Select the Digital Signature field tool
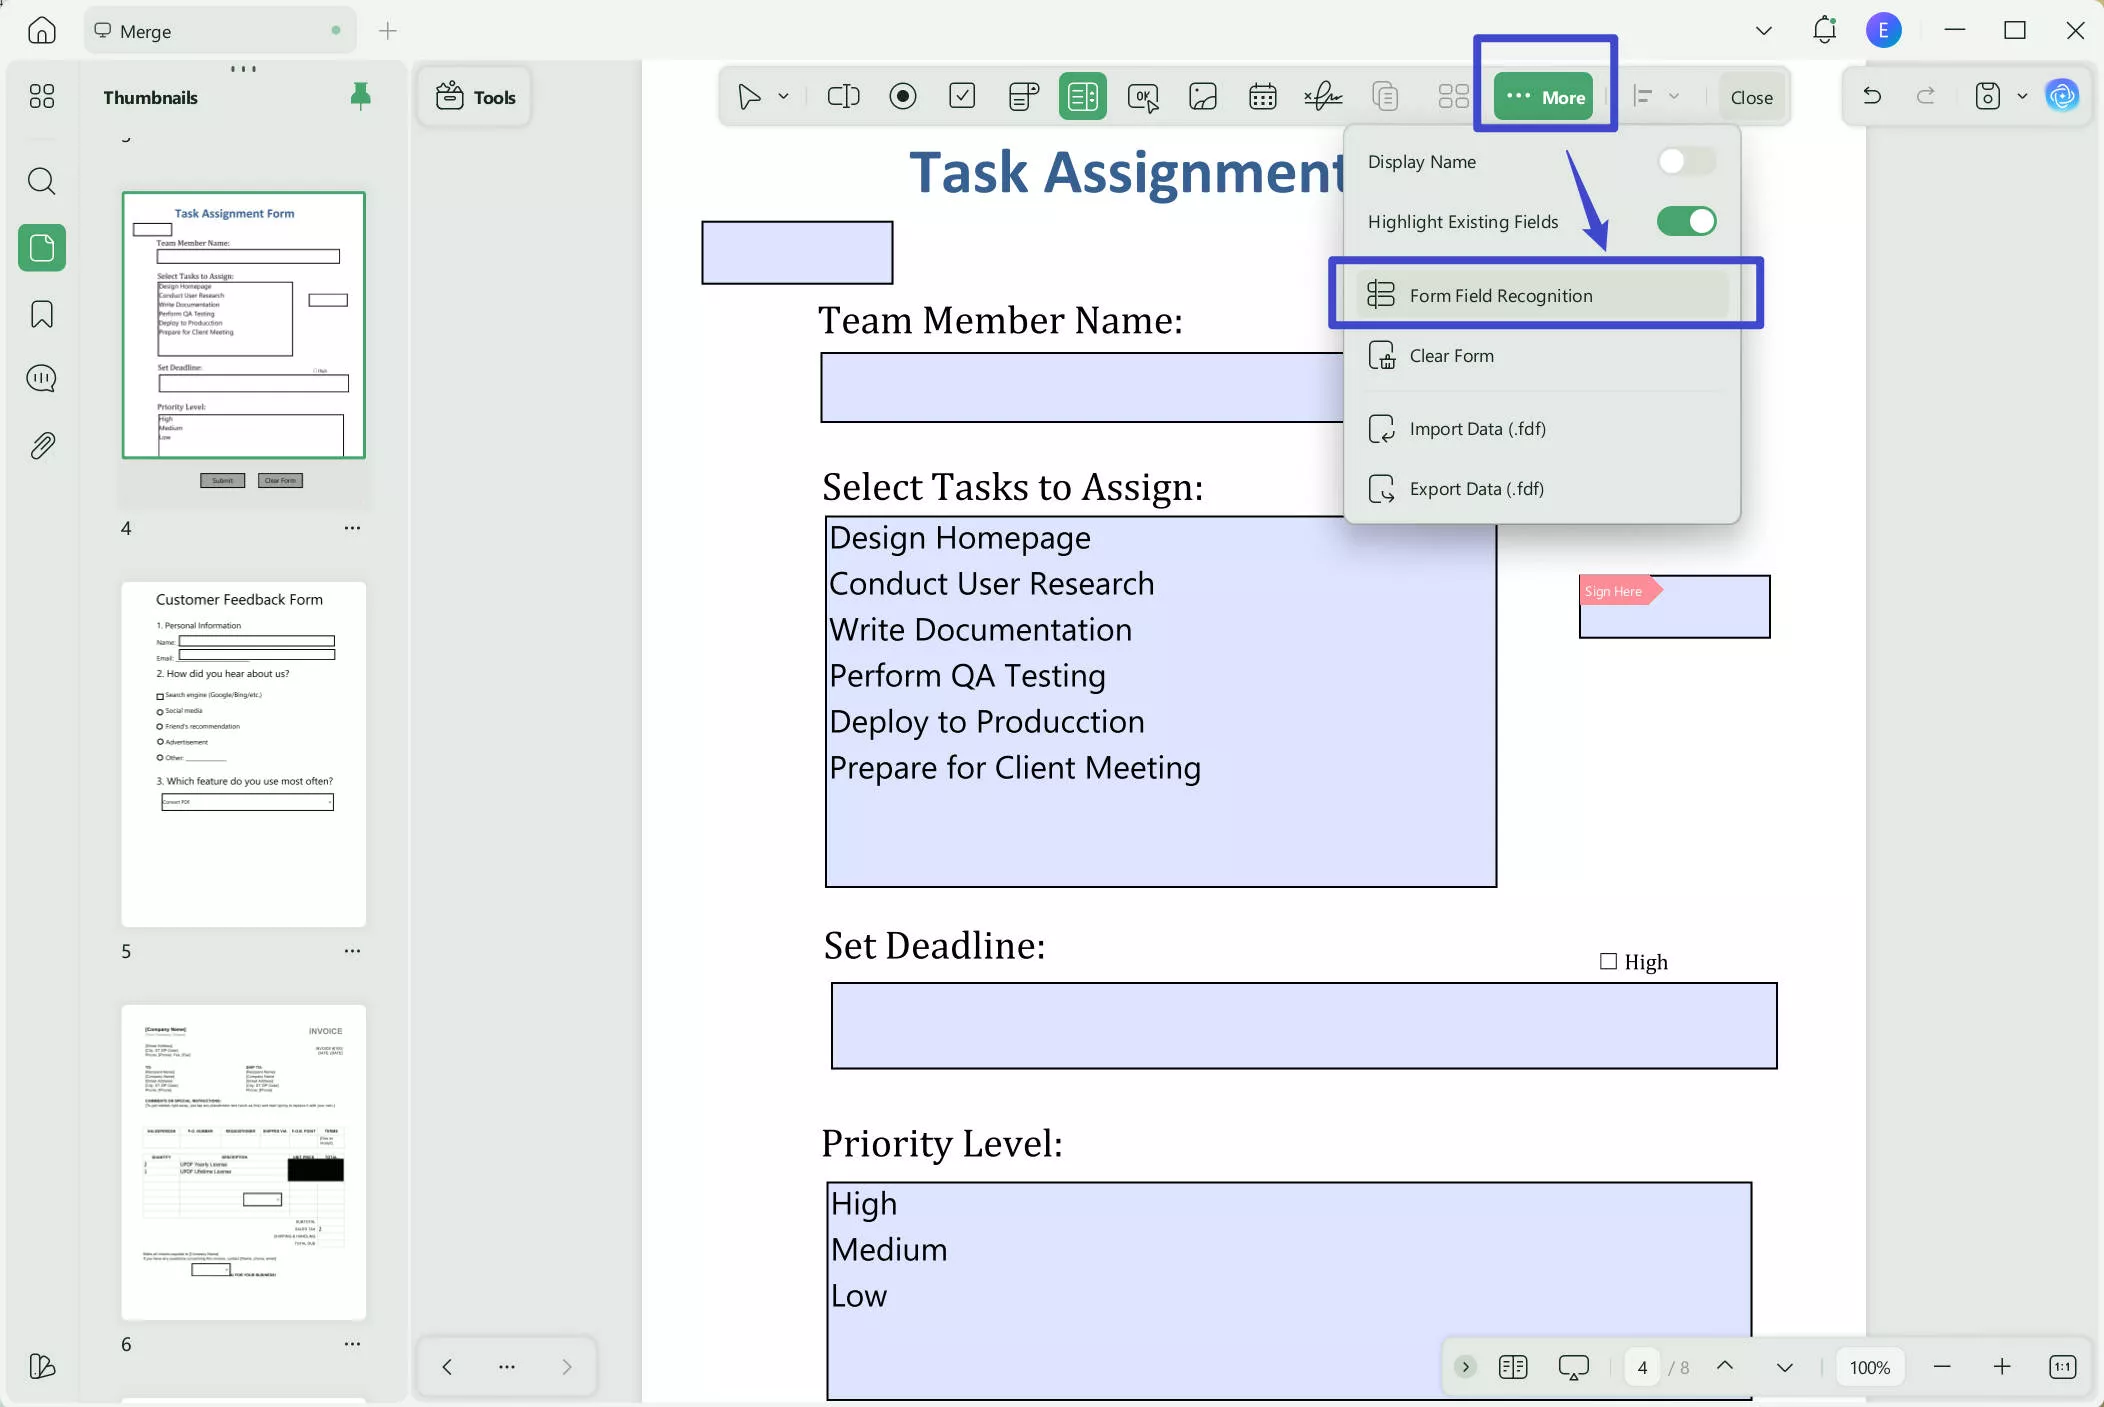2104x1407 pixels. tap(1322, 96)
